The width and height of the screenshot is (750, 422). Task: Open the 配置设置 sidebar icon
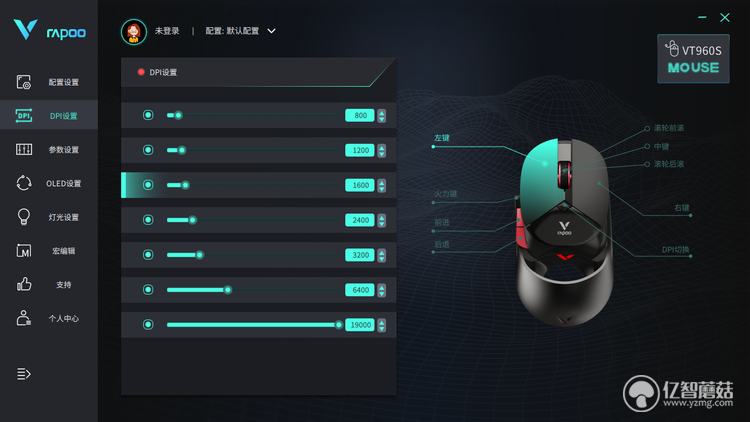coord(24,82)
